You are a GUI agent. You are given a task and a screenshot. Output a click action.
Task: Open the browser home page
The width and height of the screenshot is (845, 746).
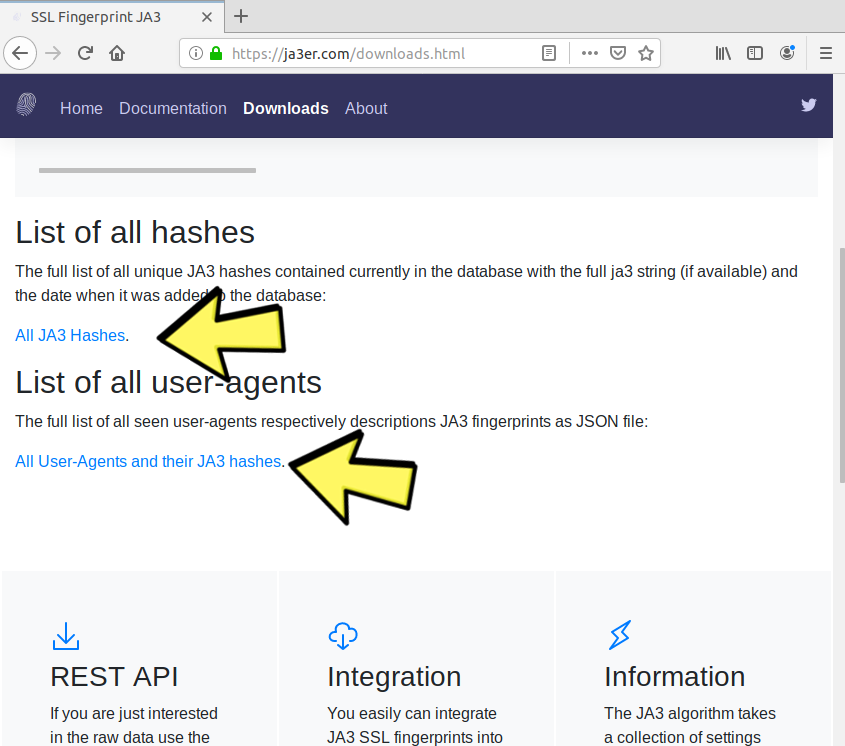pyautogui.click(x=117, y=53)
